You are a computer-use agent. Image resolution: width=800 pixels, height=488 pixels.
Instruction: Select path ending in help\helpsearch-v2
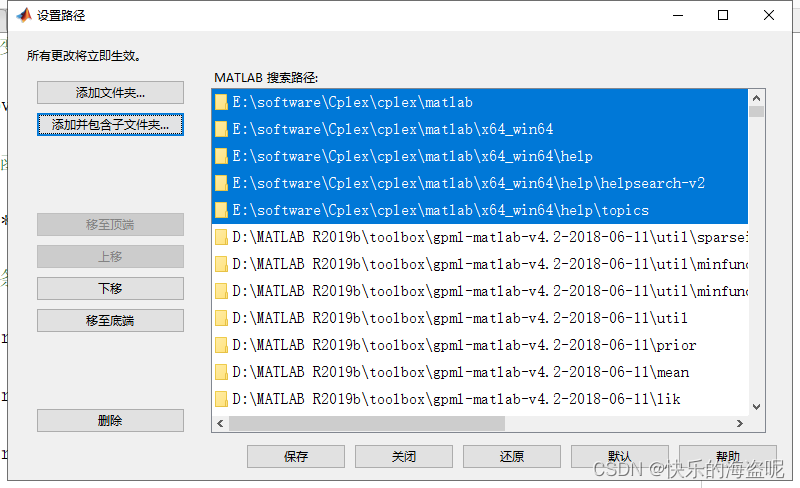pos(480,183)
